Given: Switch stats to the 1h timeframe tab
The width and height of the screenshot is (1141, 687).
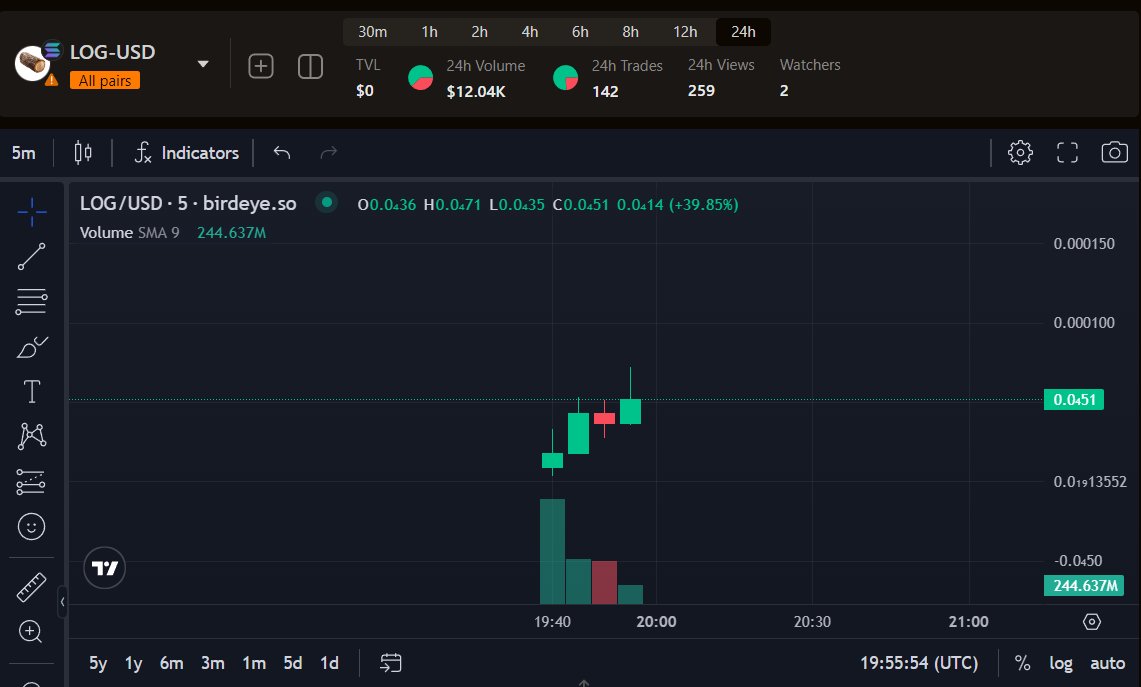Looking at the screenshot, I should (429, 31).
